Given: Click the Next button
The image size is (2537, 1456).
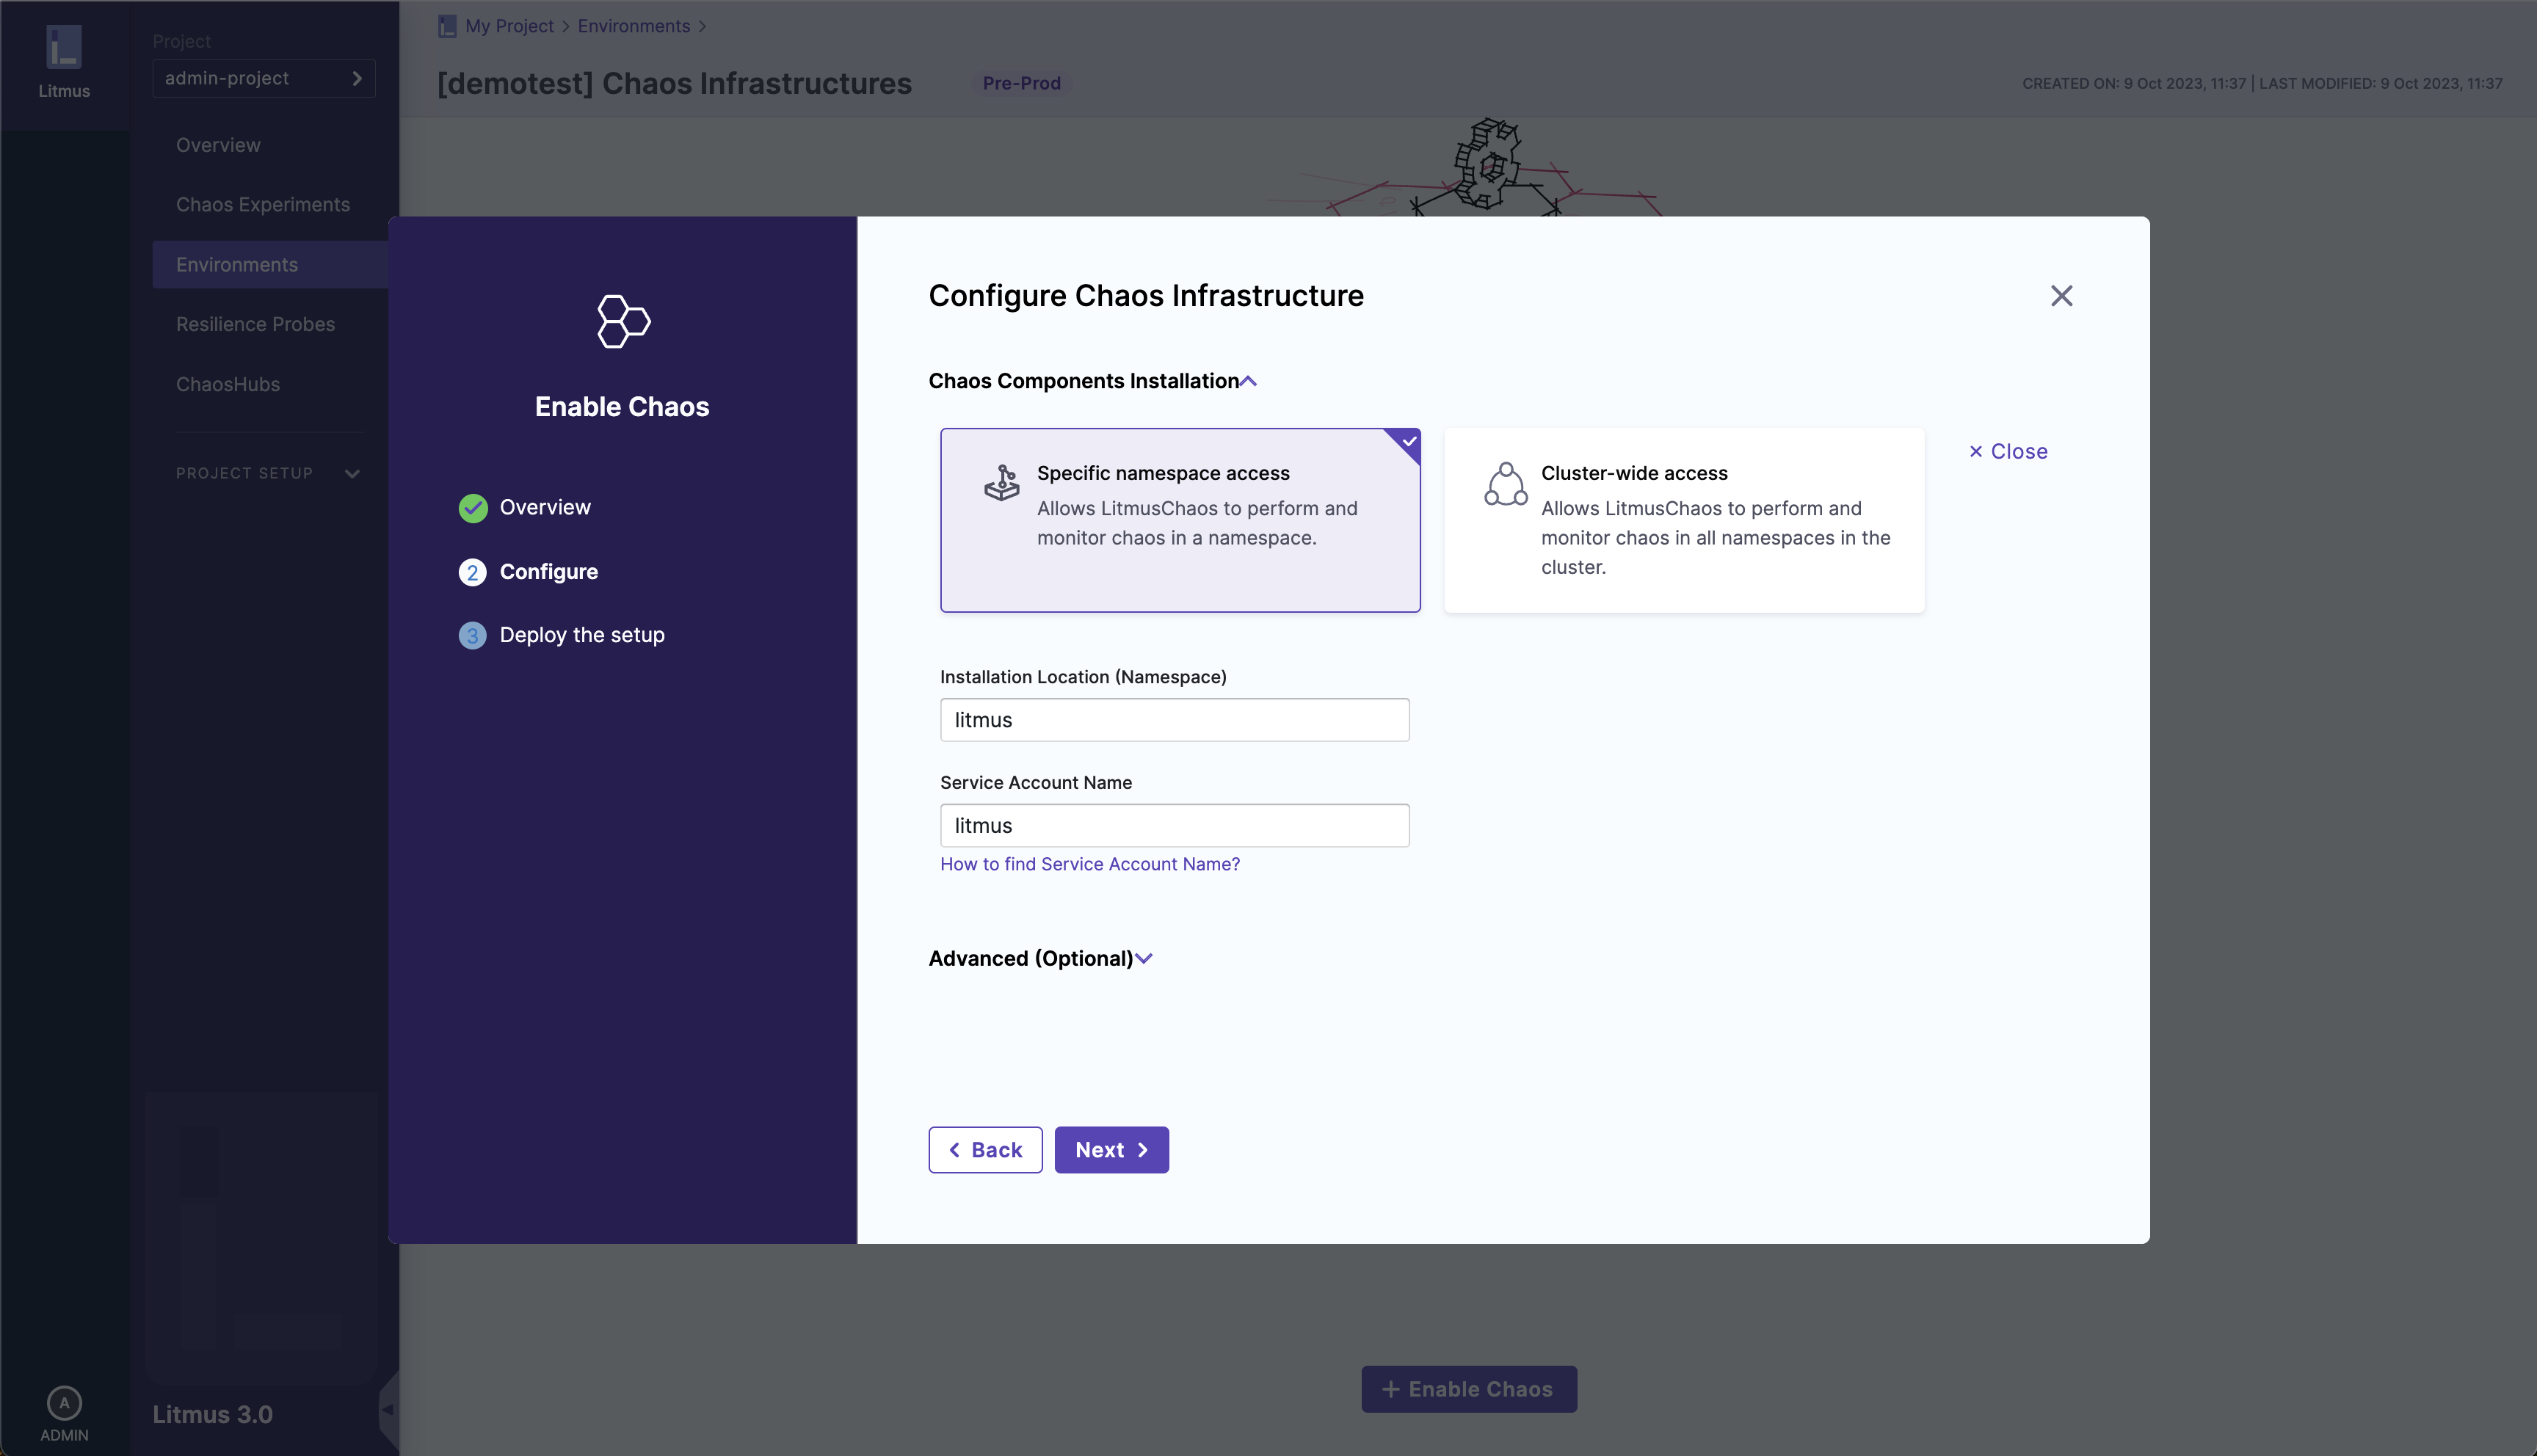Looking at the screenshot, I should [x=1111, y=1150].
